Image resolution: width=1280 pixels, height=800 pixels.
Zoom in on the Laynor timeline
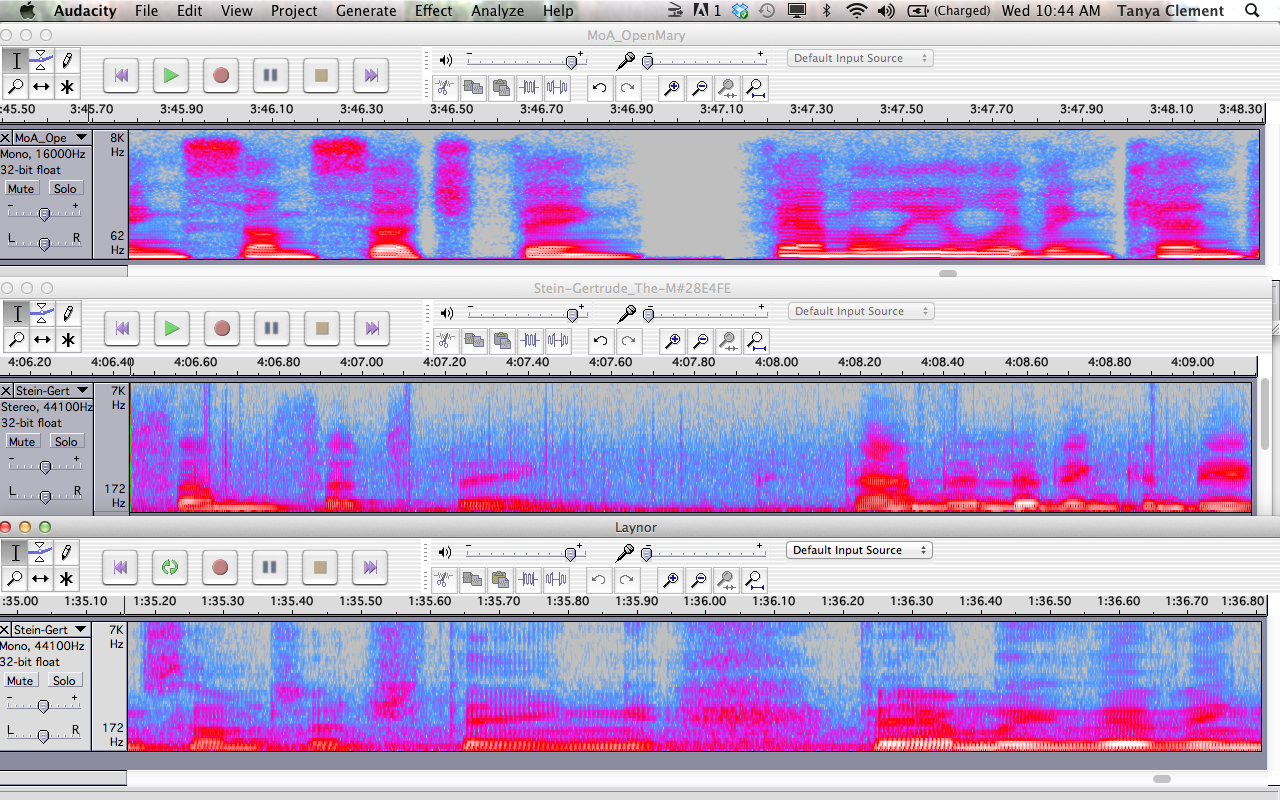coord(672,580)
